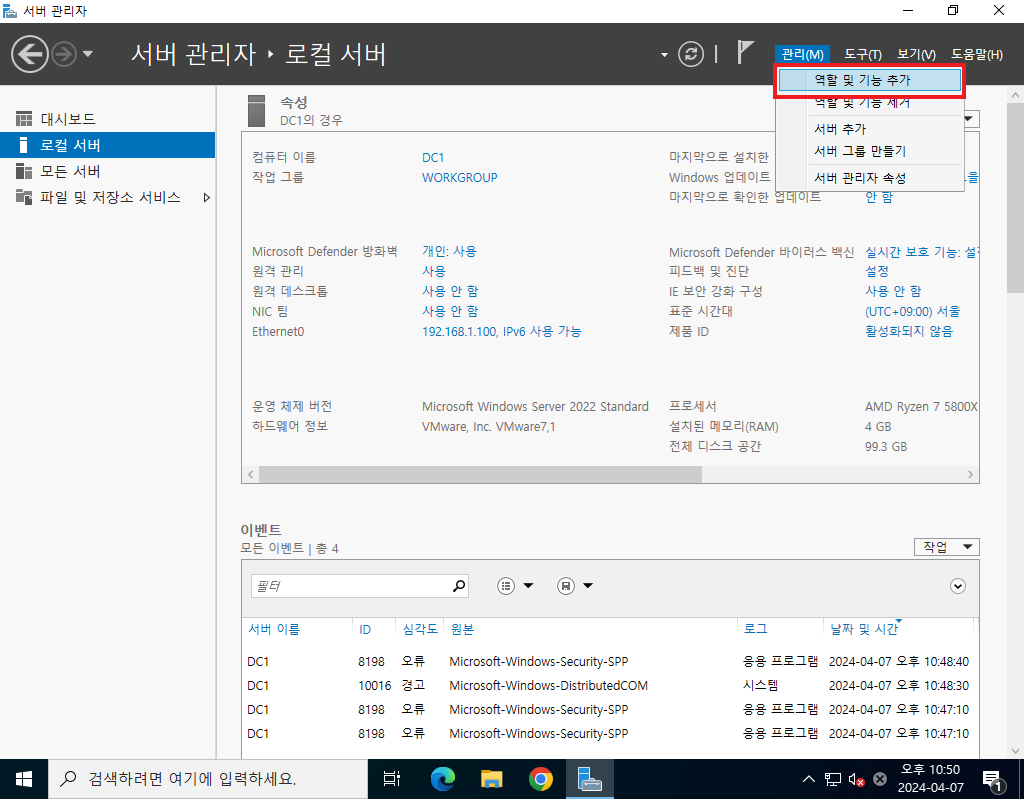Sort events by 심각도 column
This screenshot has height=799, width=1024.
click(x=419, y=629)
